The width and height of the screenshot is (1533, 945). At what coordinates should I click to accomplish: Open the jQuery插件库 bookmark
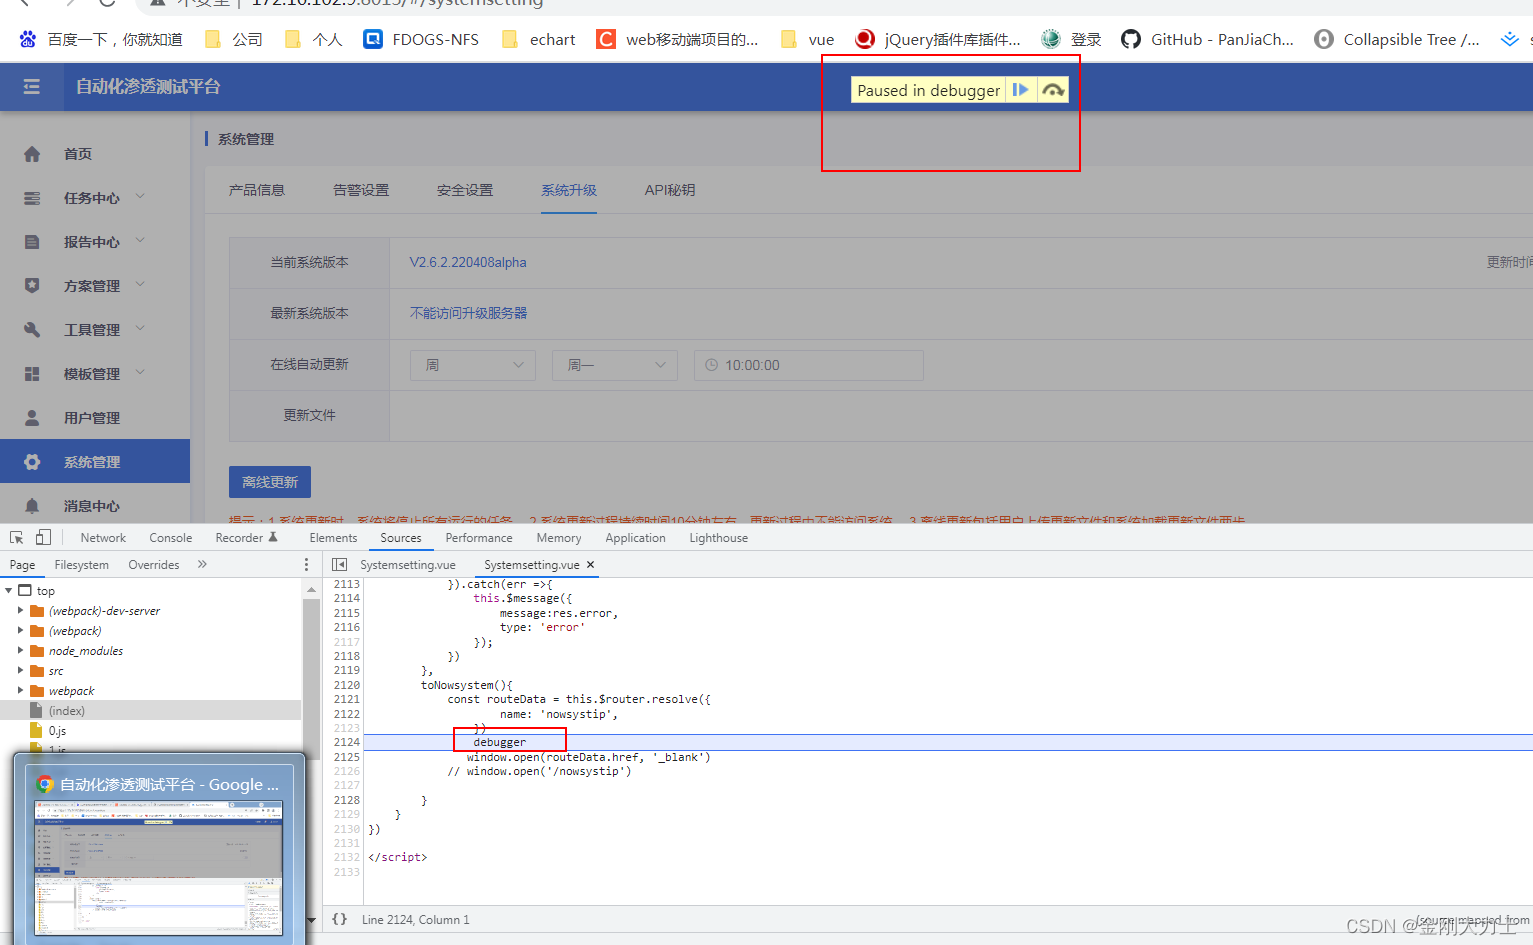(938, 39)
